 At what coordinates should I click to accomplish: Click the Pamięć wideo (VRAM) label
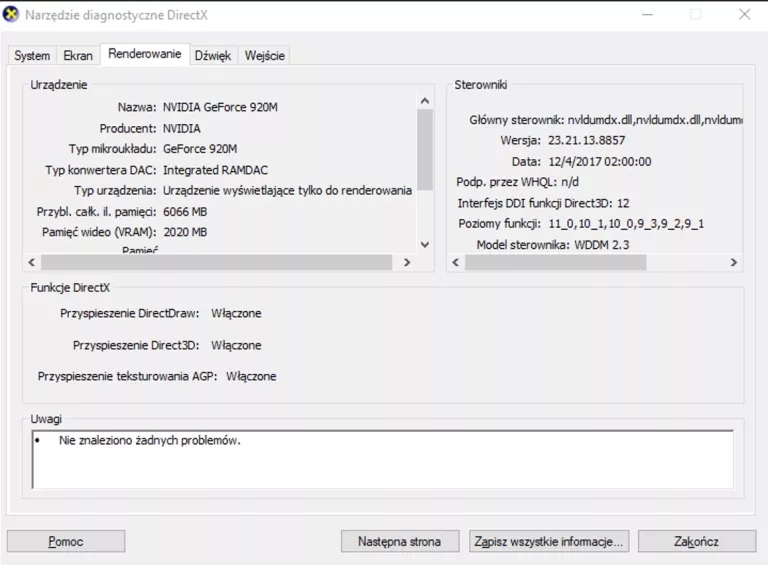(x=99, y=232)
